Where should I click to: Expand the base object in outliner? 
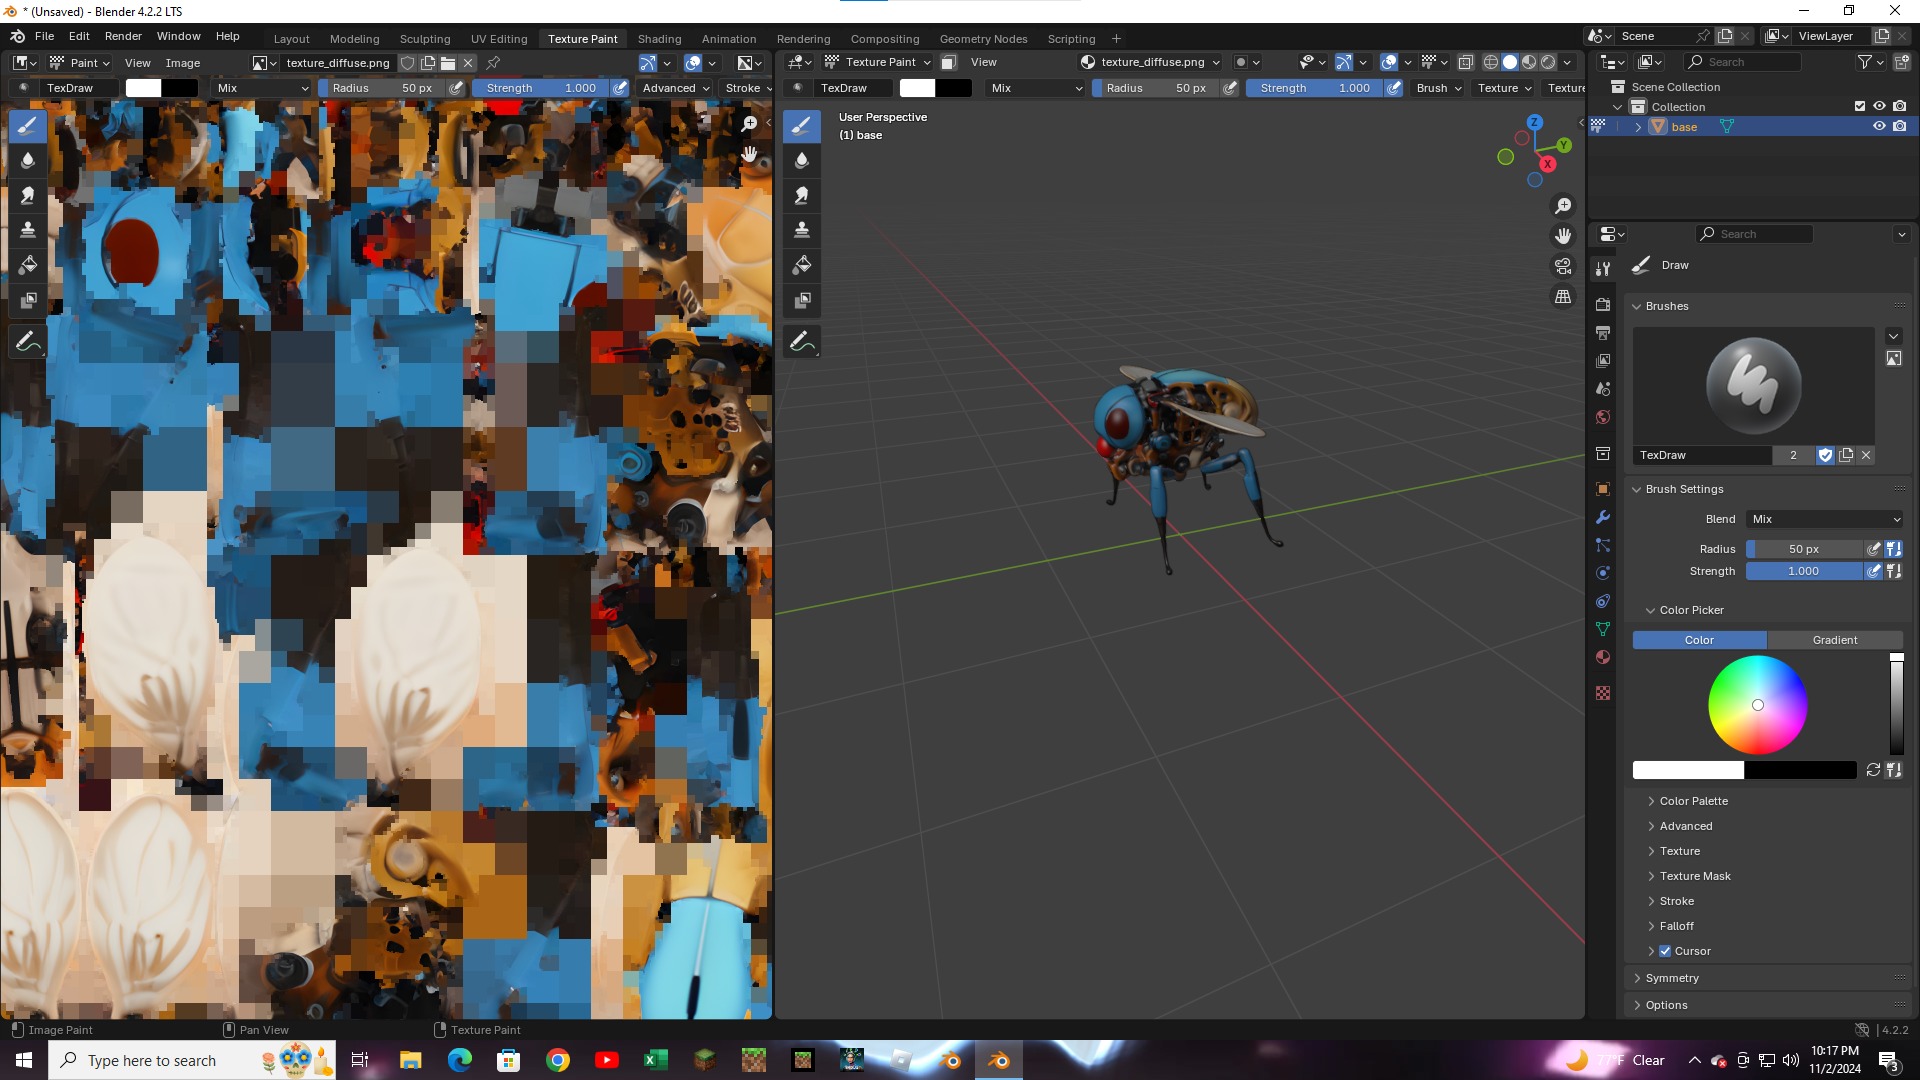click(1637, 126)
